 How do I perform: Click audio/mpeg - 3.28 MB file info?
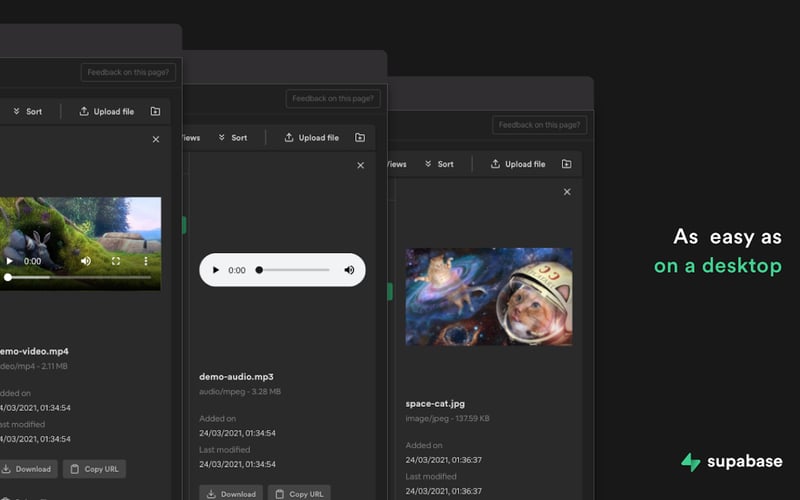click(x=240, y=392)
